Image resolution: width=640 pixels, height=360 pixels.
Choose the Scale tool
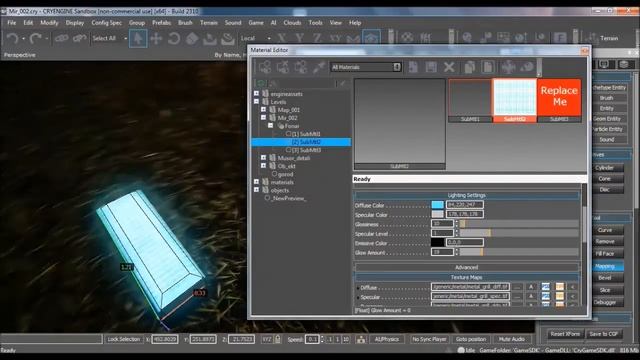click(x=192, y=38)
